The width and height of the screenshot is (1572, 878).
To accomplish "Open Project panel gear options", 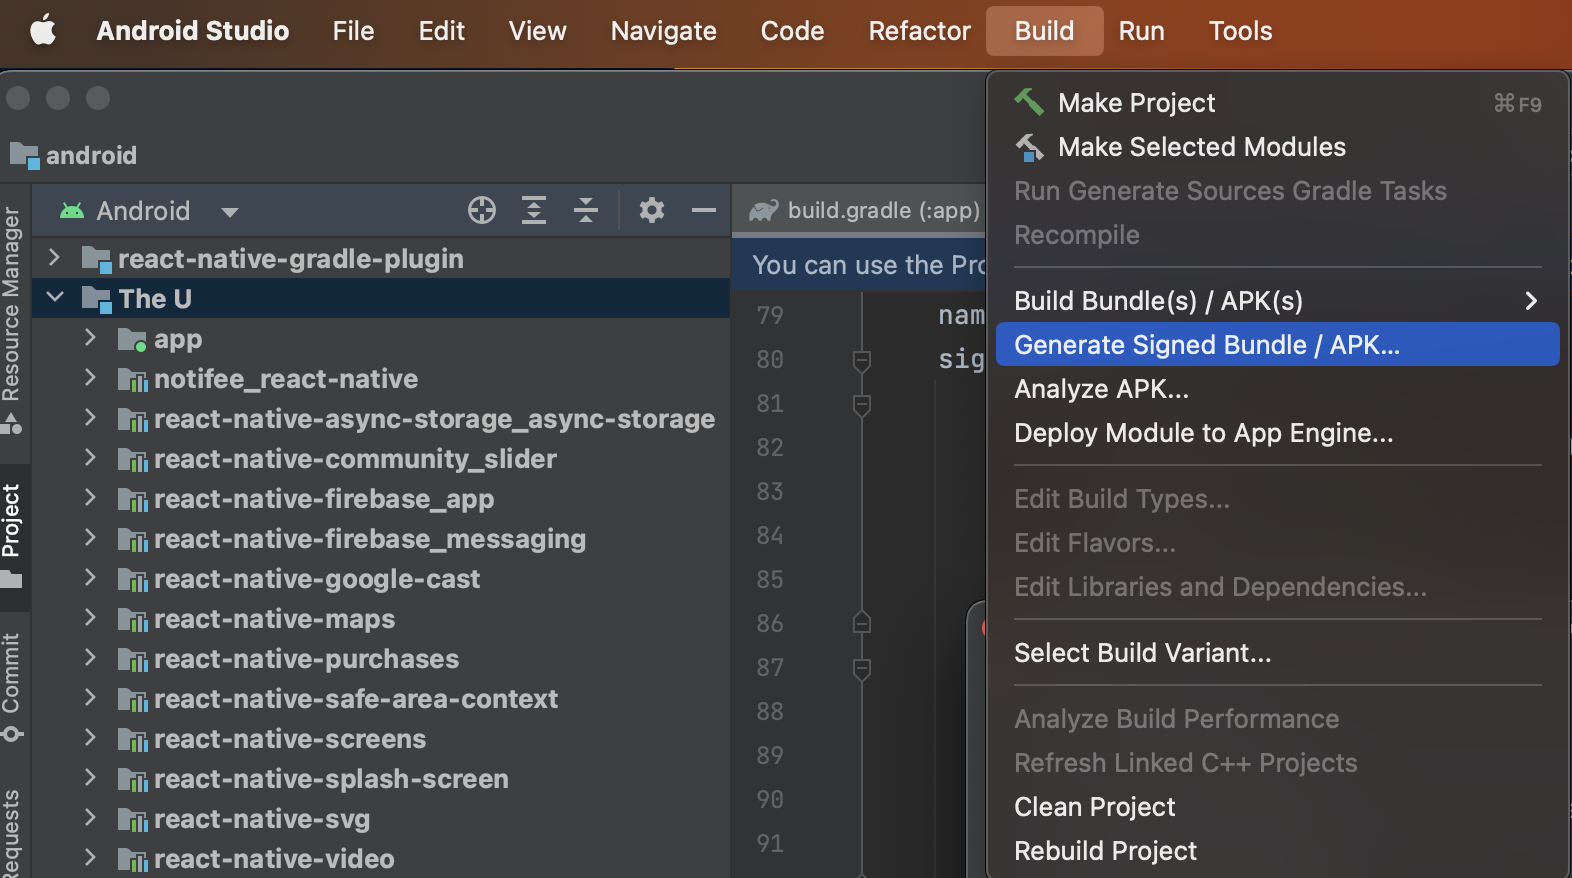I will [652, 210].
